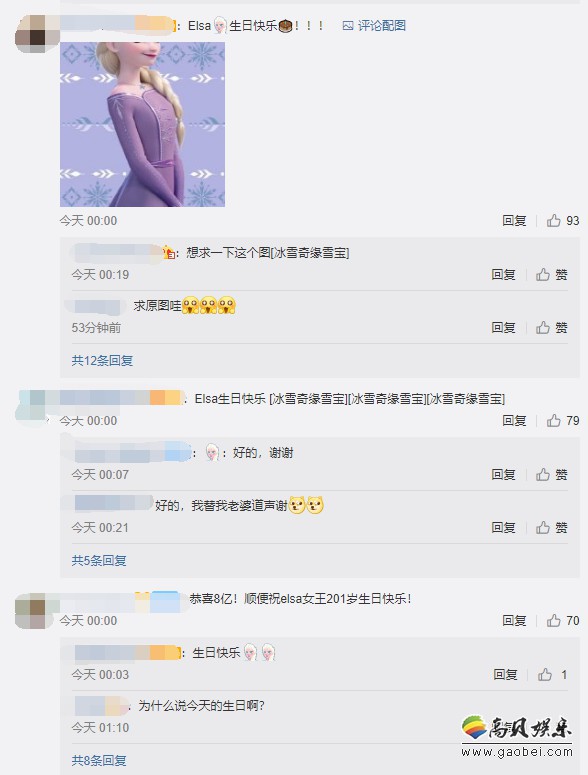
Task: Expand 共5条回复 thread
Action: (x=99, y=560)
